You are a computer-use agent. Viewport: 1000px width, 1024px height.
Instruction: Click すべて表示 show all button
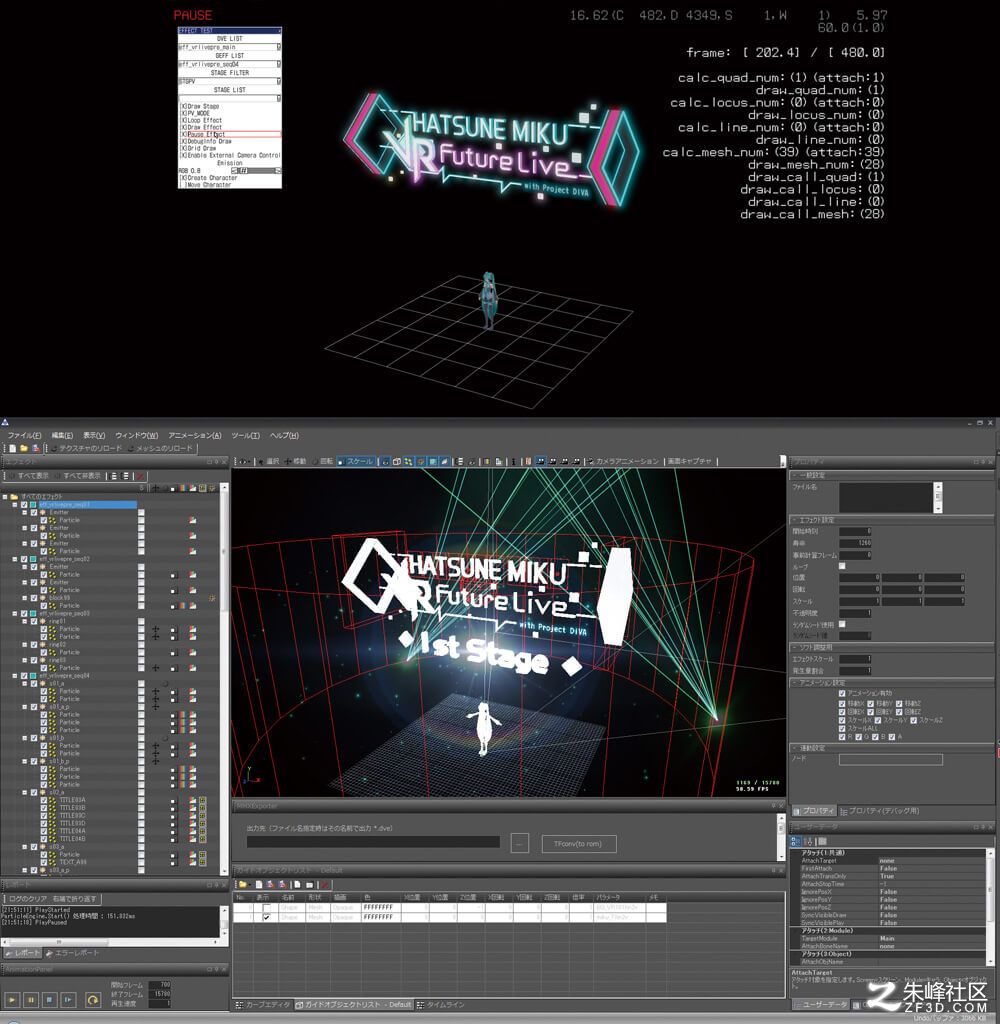click(x=29, y=476)
